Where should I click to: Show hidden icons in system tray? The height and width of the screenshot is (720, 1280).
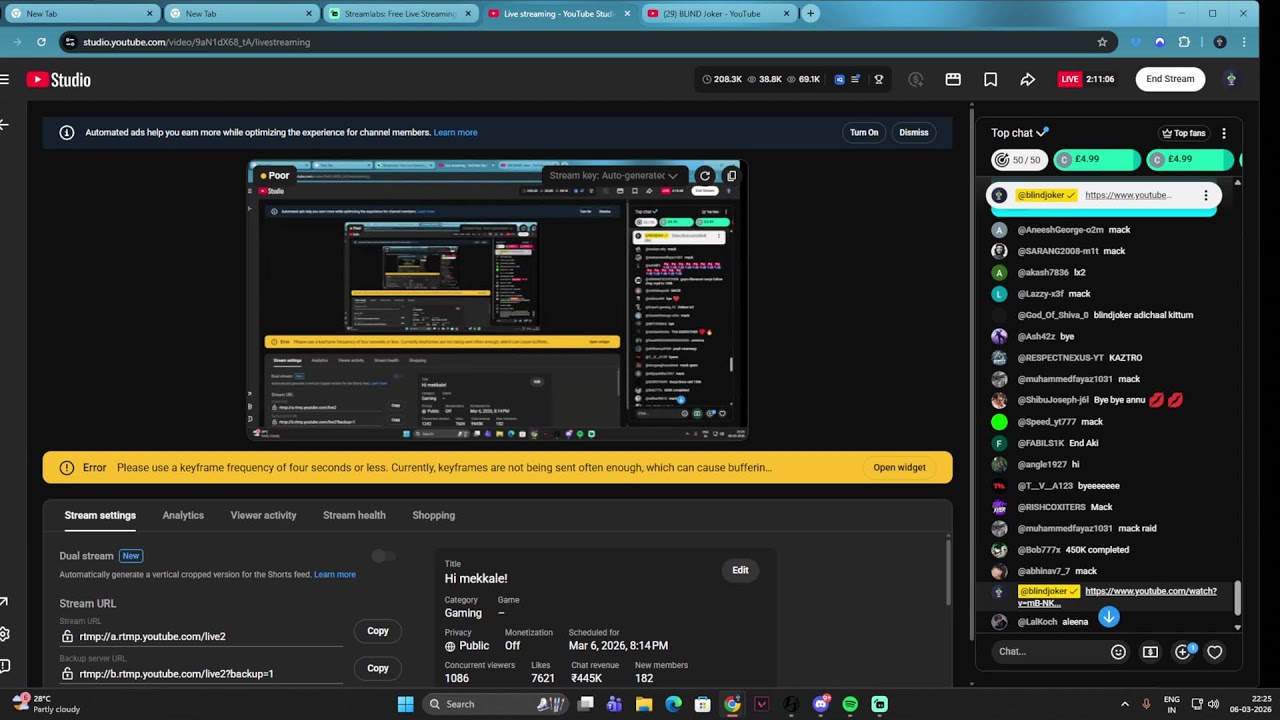pyautogui.click(x=1125, y=704)
